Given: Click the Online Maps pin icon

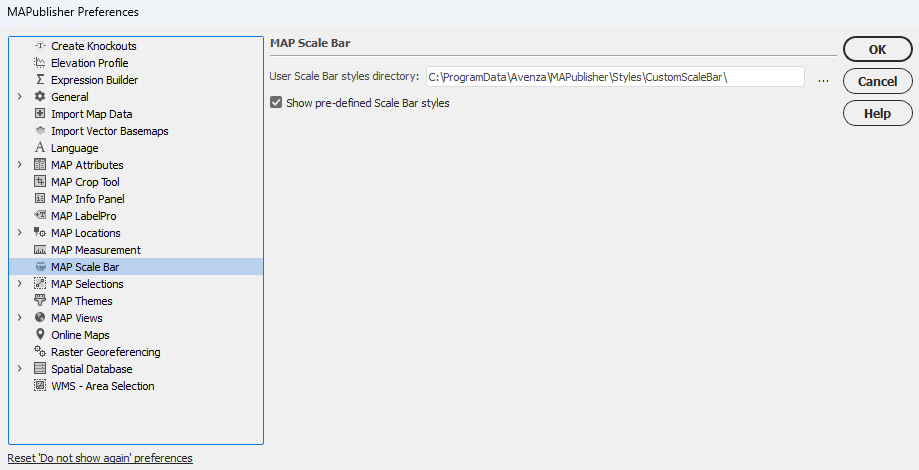Looking at the screenshot, I should click(x=40, y=335).
